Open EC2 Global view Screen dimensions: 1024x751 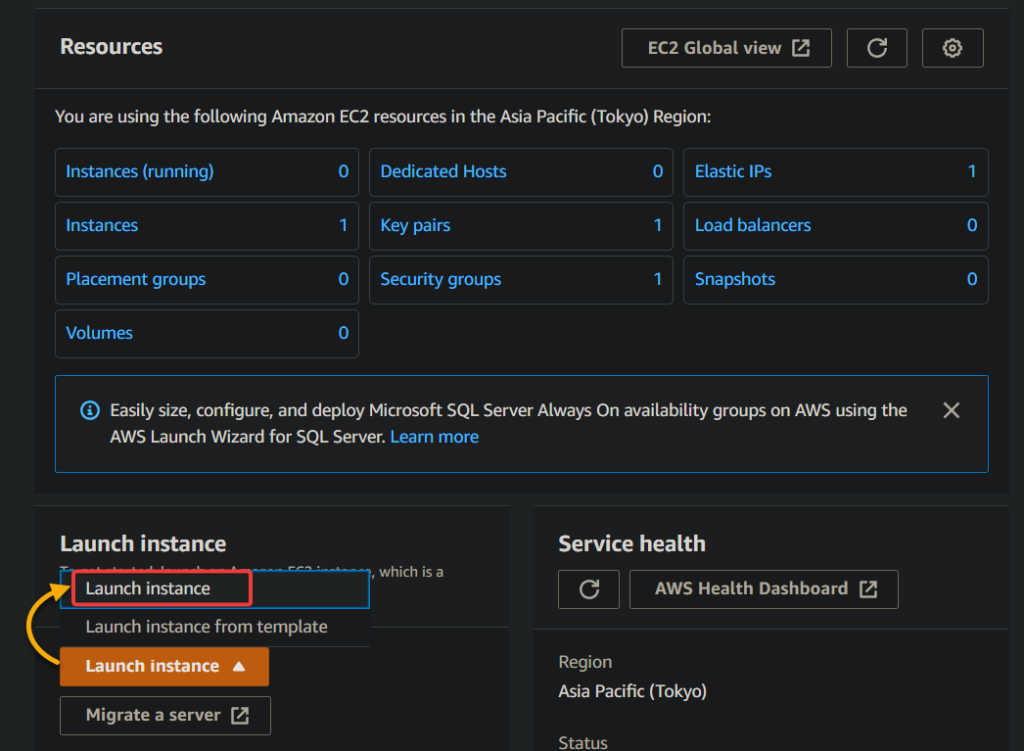pyautogui.click(x=726, y=48)
